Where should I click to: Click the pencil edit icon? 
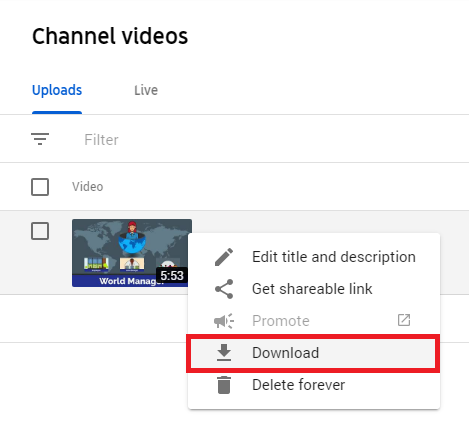click(224, 257)
